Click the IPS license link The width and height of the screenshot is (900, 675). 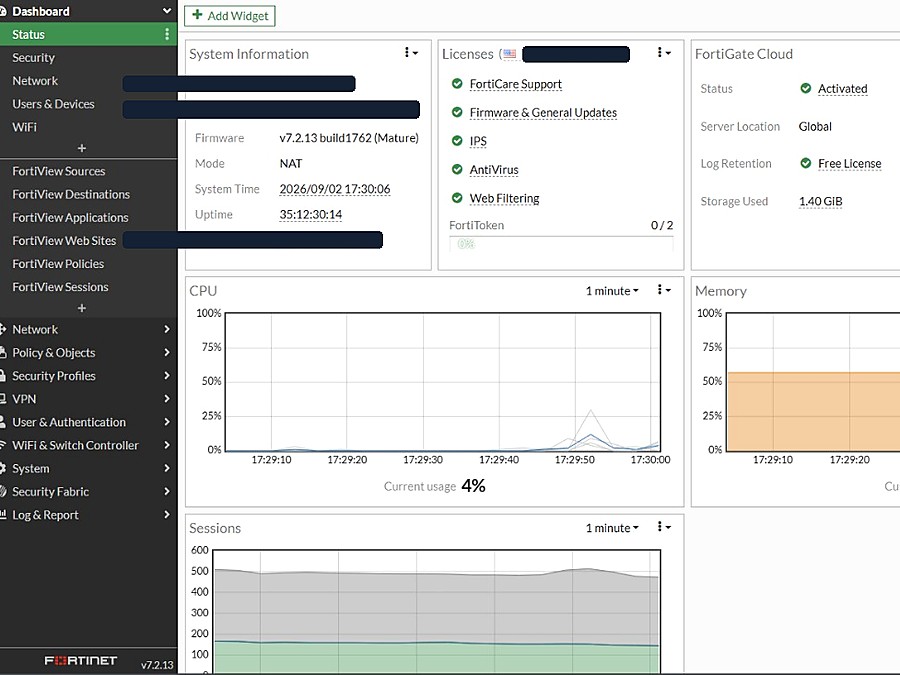click(x=478, y=141)
